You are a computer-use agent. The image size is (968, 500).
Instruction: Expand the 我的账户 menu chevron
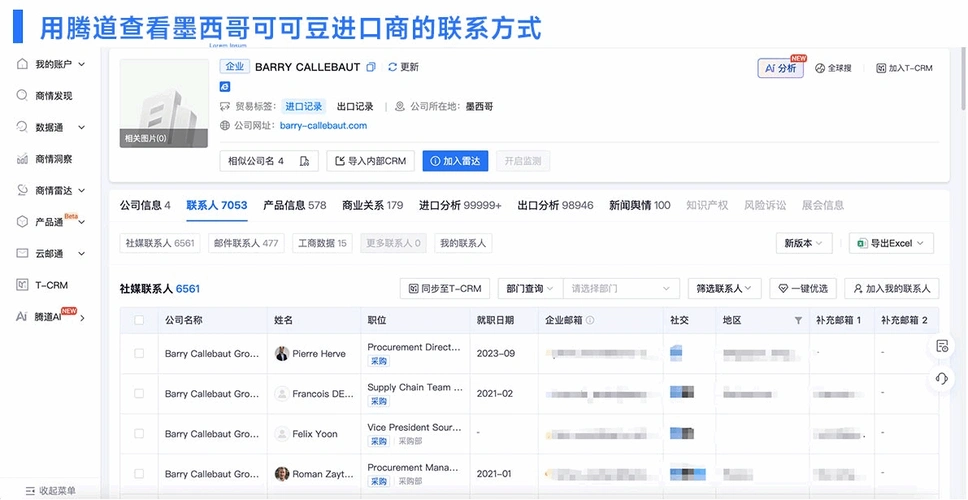[x=81, y=64]
